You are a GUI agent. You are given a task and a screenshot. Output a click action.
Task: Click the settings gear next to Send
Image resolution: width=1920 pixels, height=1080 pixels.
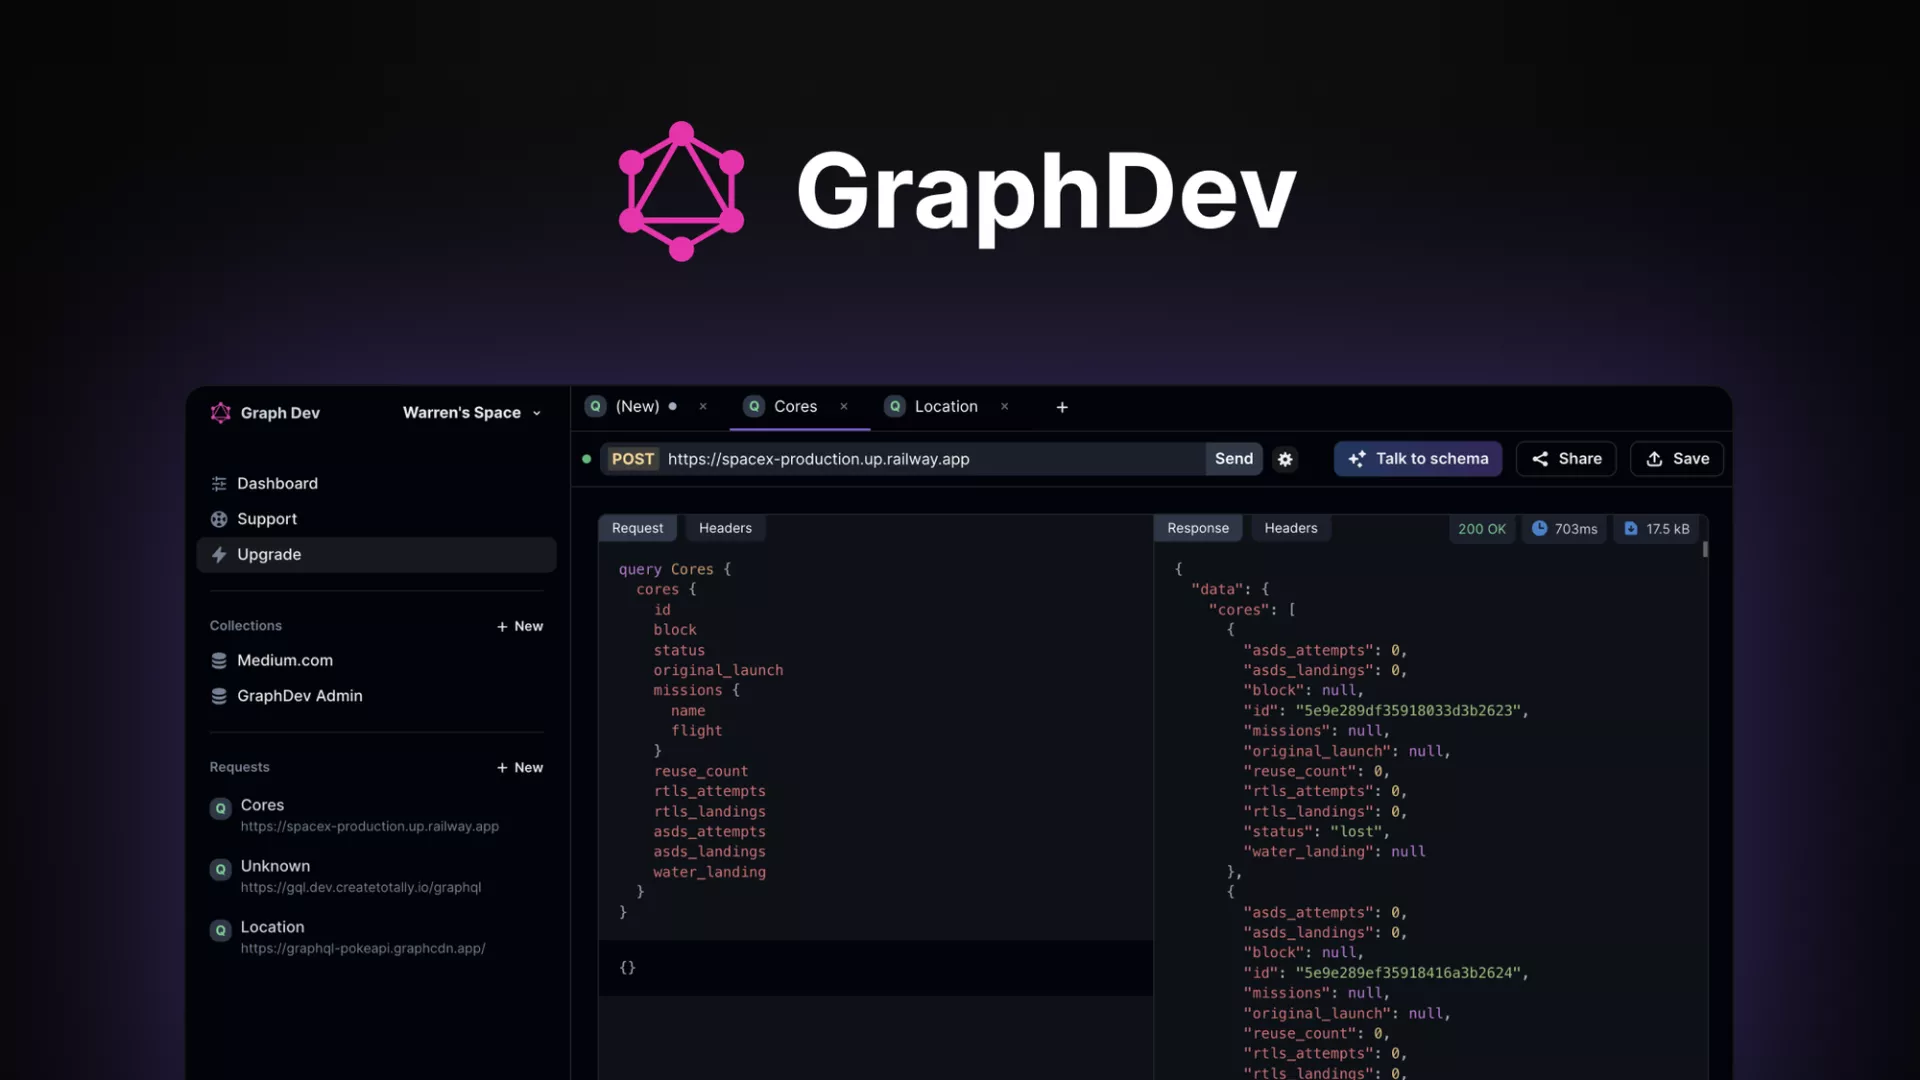coord(1285,459)
